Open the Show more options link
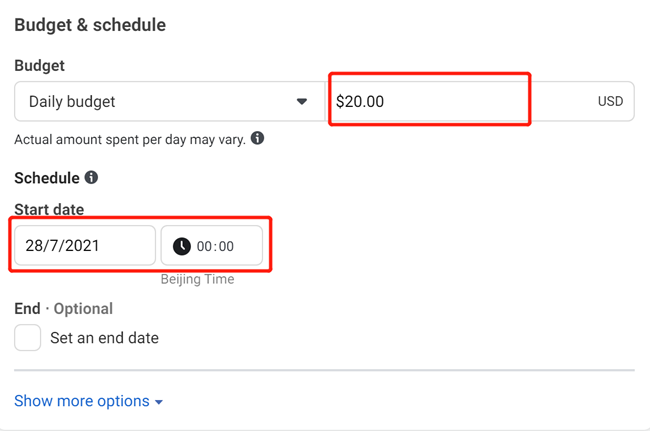Image resolution: width=650 pixels, height=431 pixels. pos(82,401)
